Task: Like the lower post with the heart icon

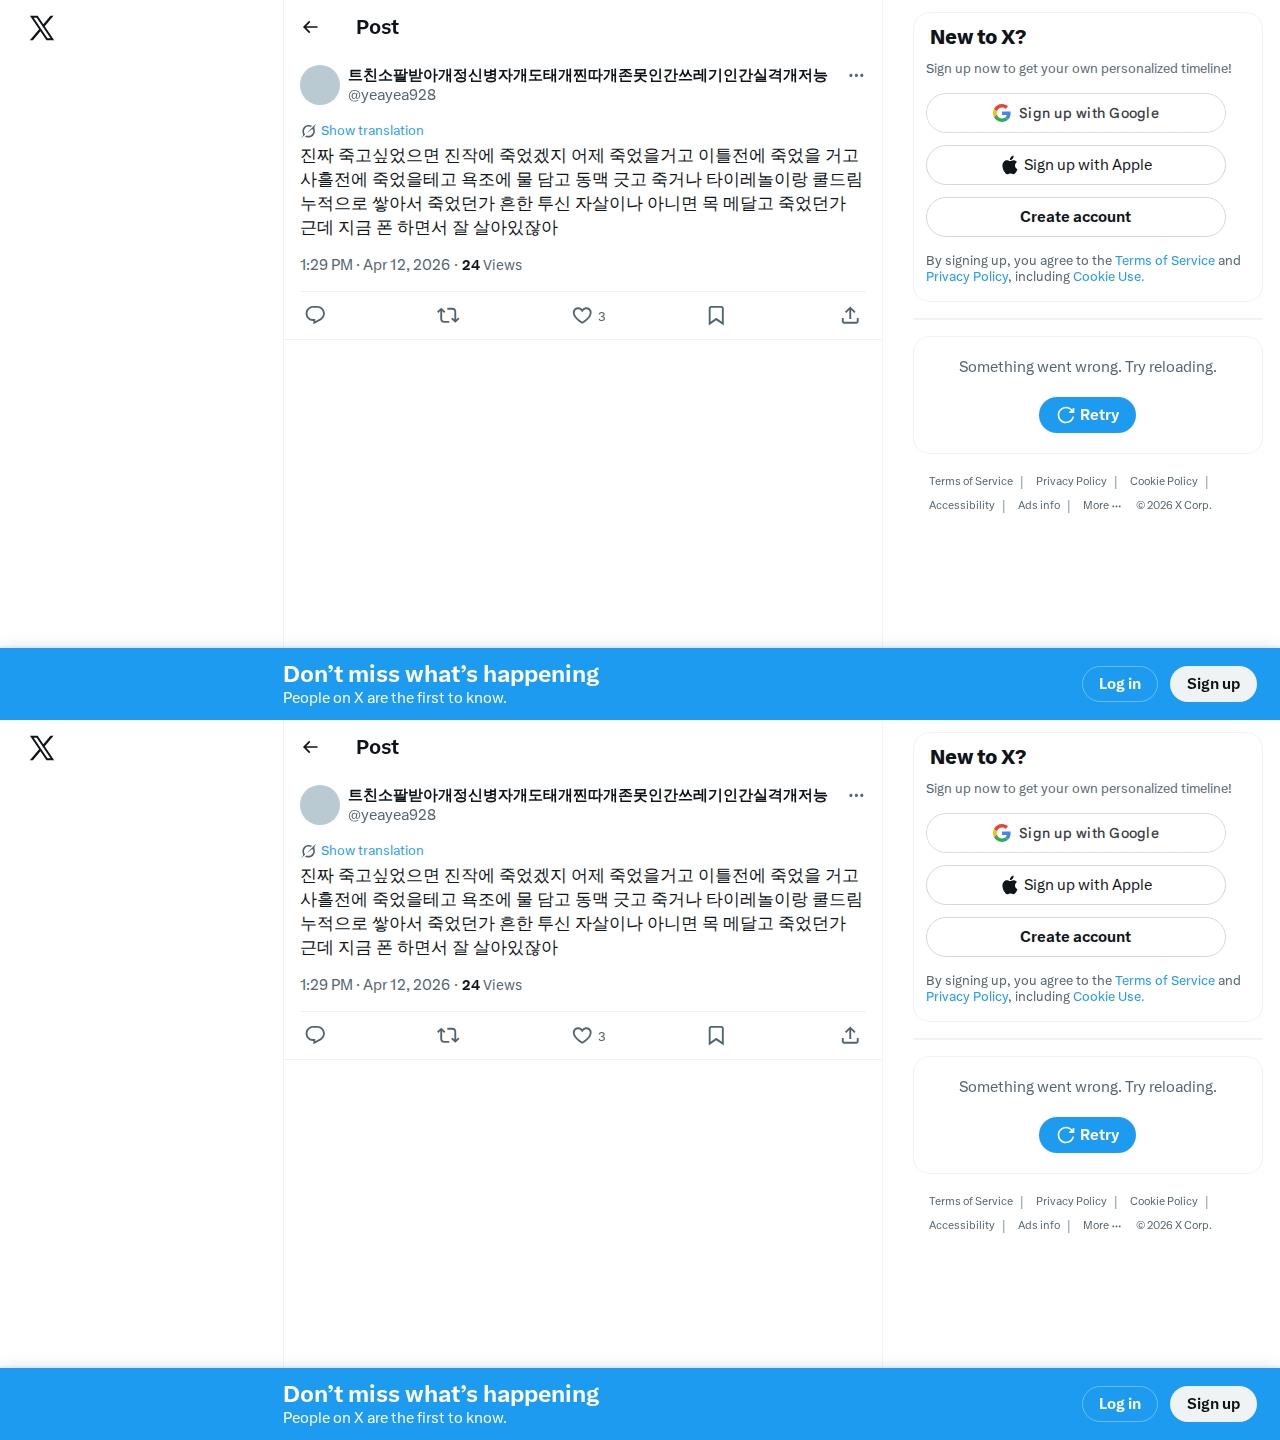Action: pos(582,1035)
